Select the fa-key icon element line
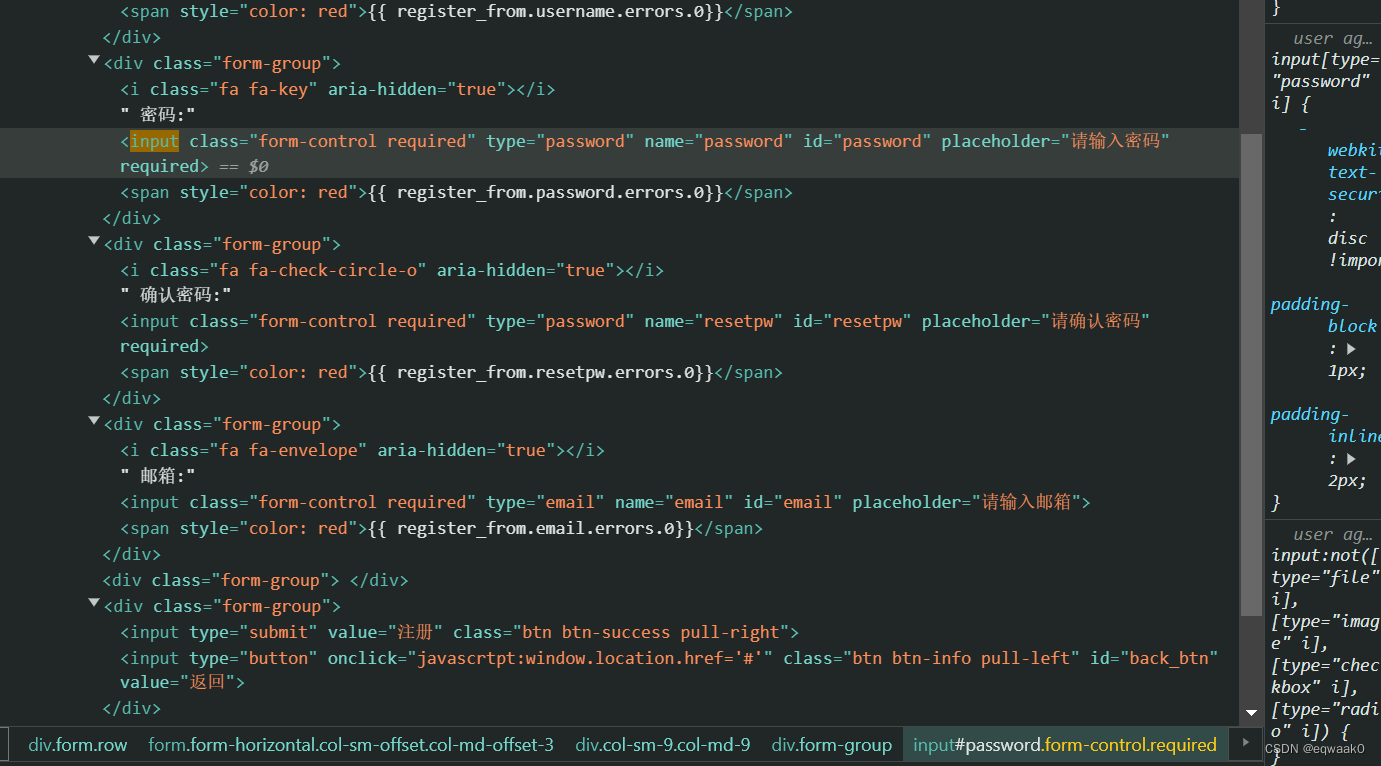1381x766 pixels. click(337, 90)
